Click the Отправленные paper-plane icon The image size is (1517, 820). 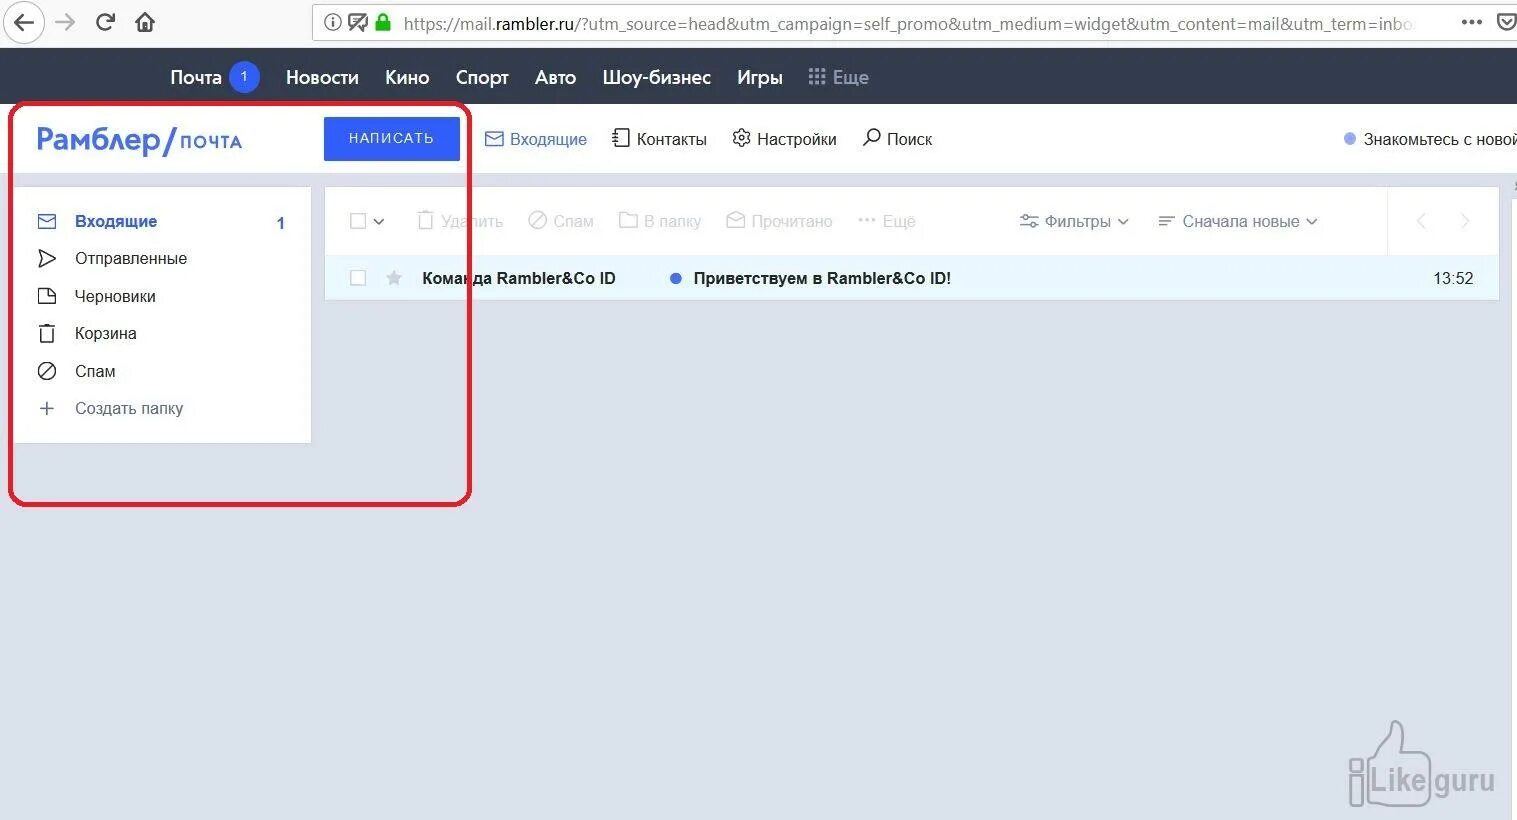click(x=47, y=258)
